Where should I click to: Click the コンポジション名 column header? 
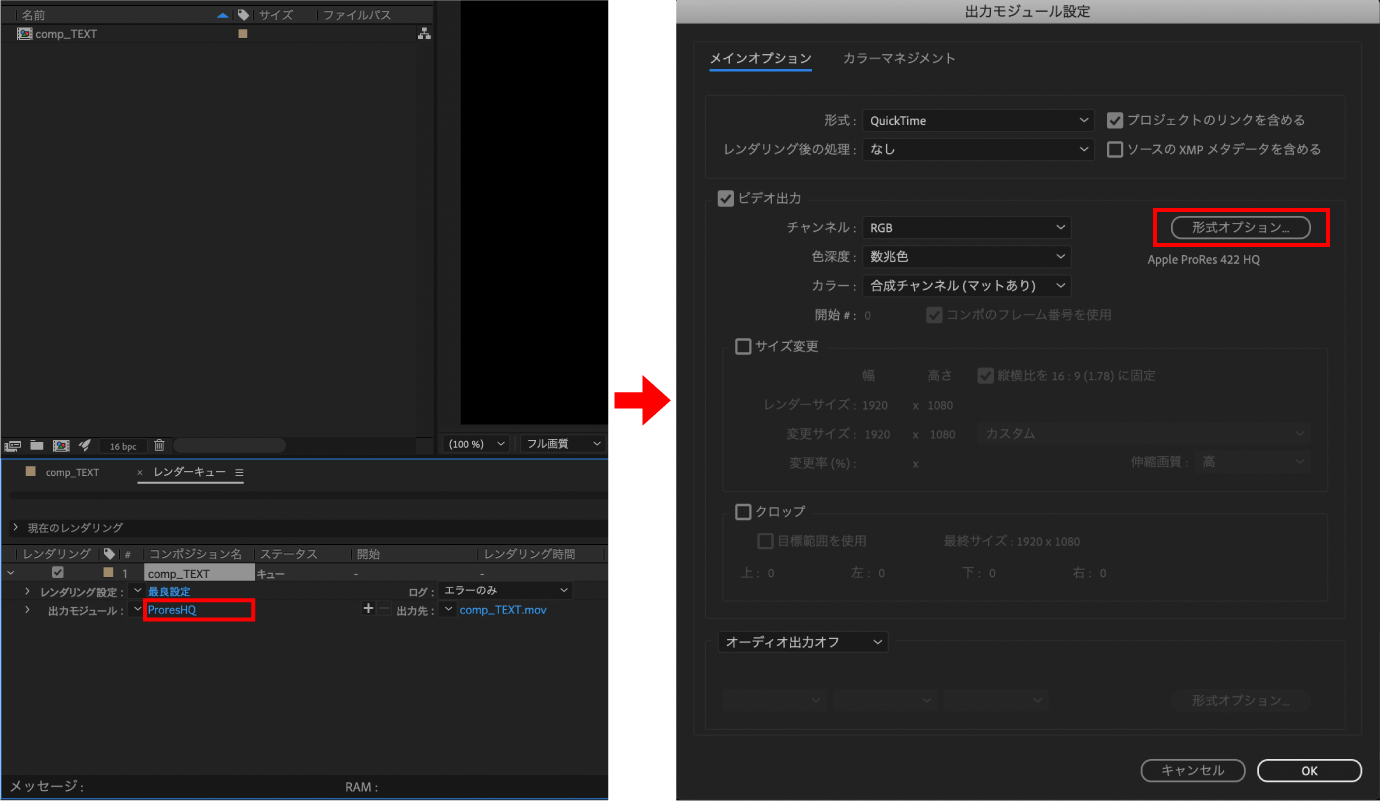[x=195, y=554]
